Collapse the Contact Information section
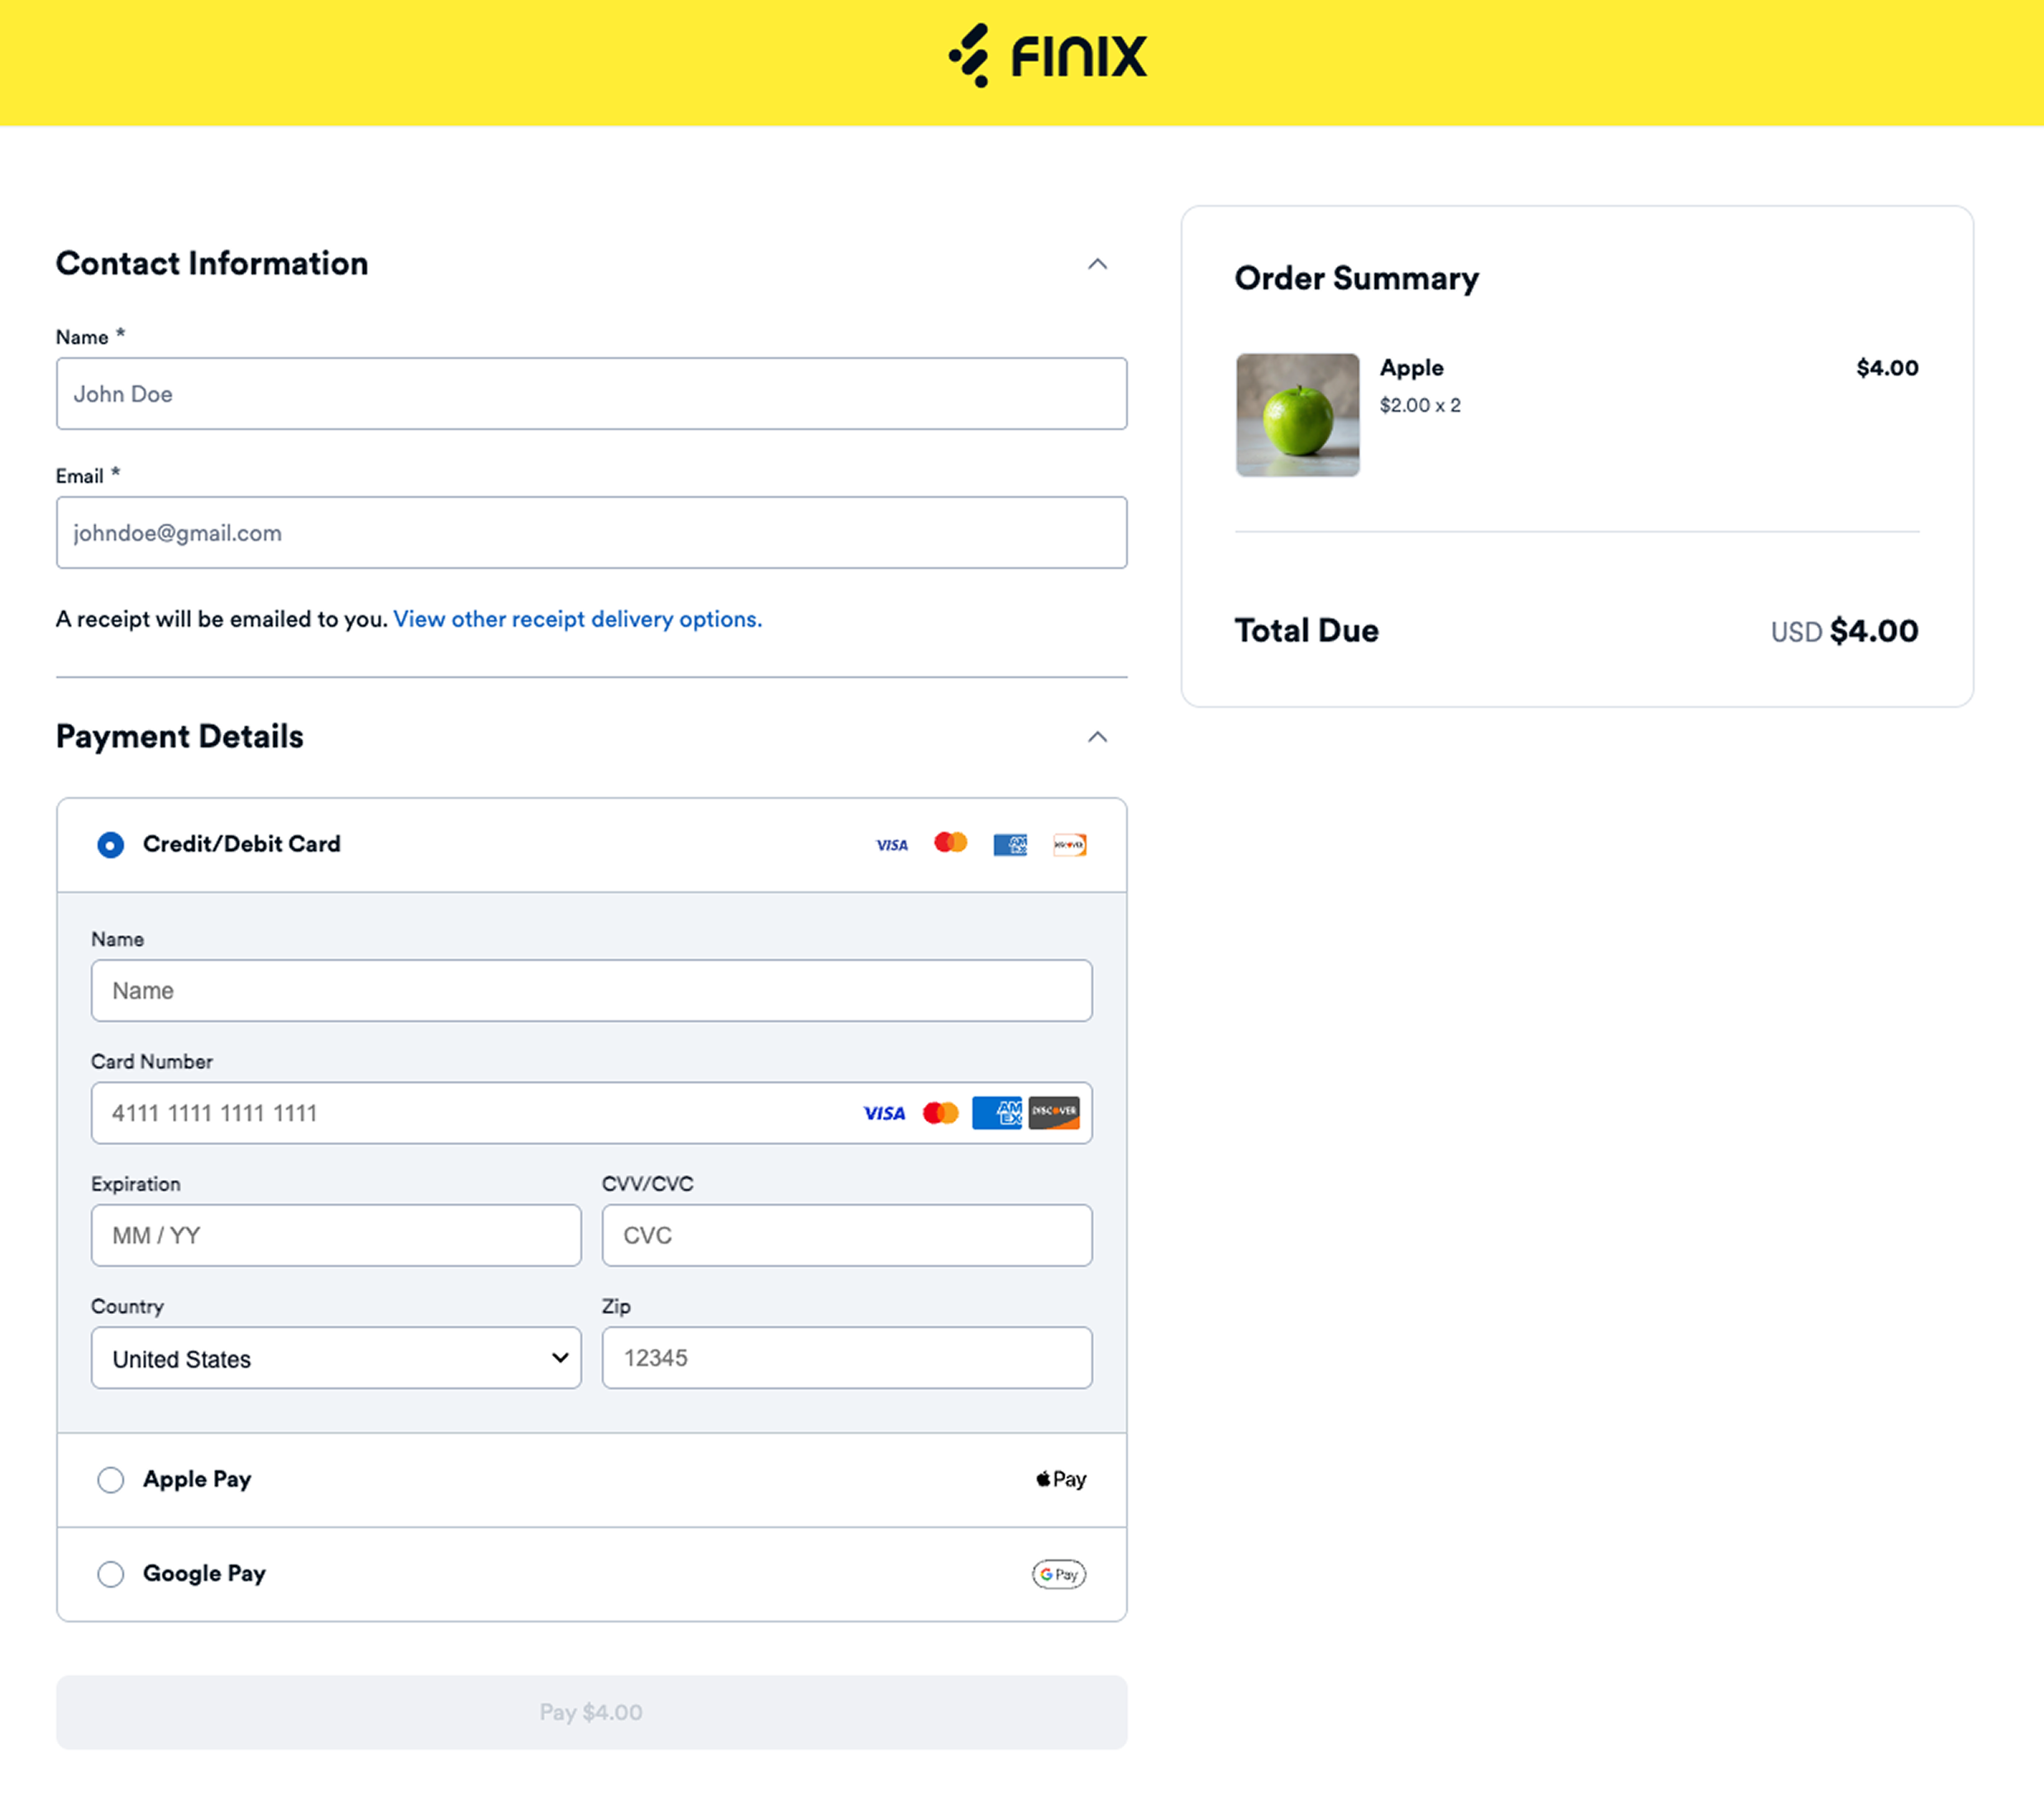 coord(1097,264)
